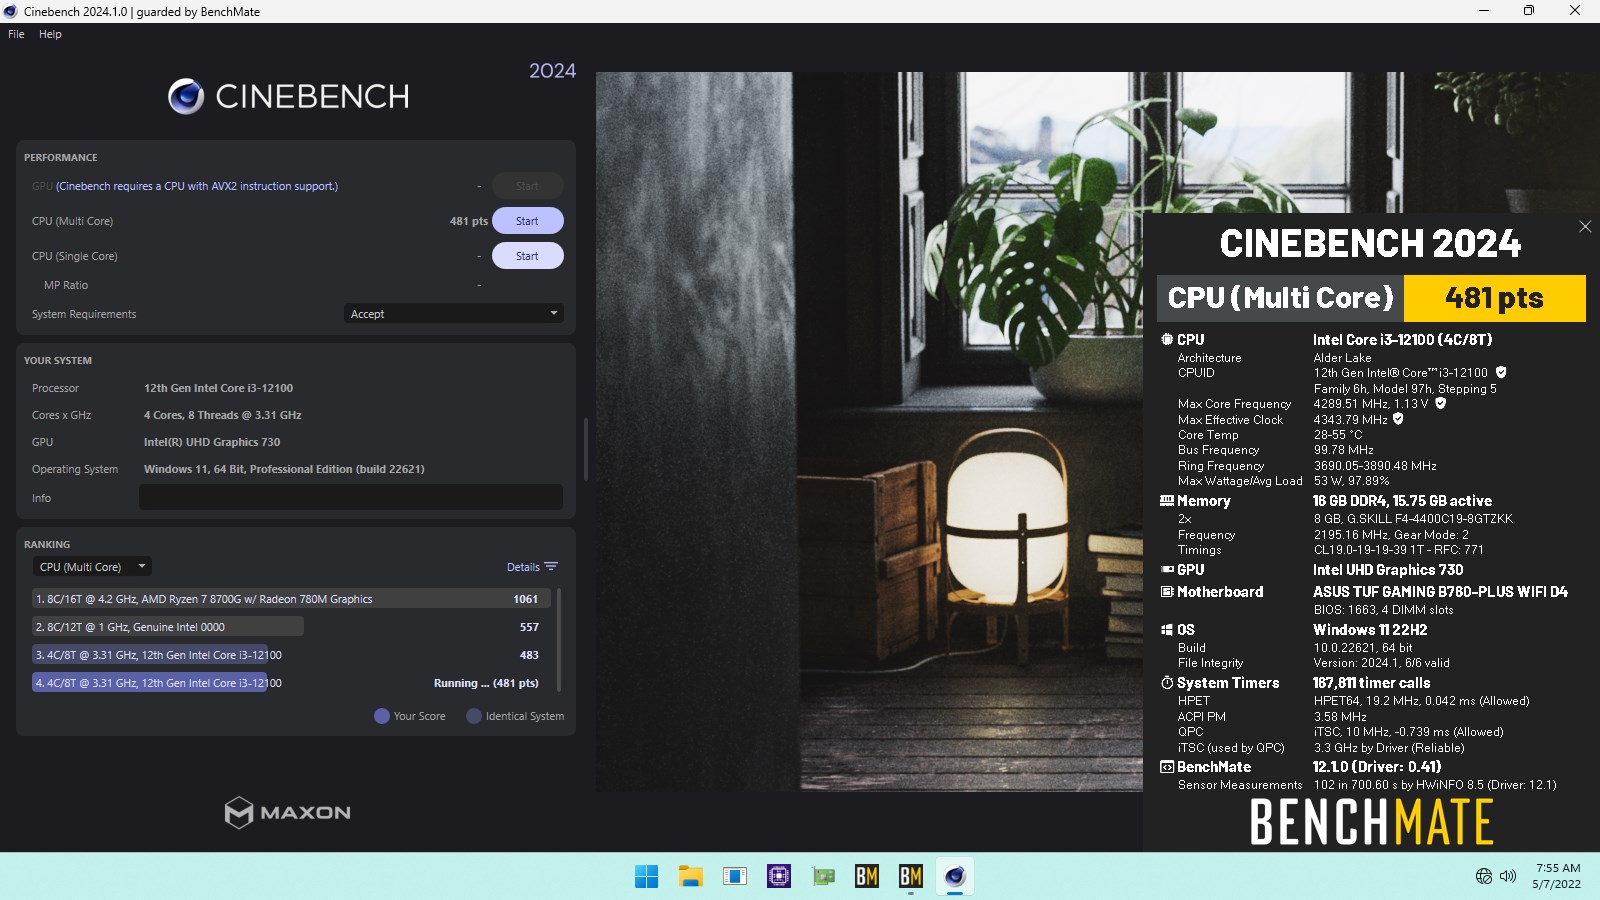Open the CPU (Multi Core) ranking dropdown
This screenshot has height=900, width=1600.
pos(92,567)
